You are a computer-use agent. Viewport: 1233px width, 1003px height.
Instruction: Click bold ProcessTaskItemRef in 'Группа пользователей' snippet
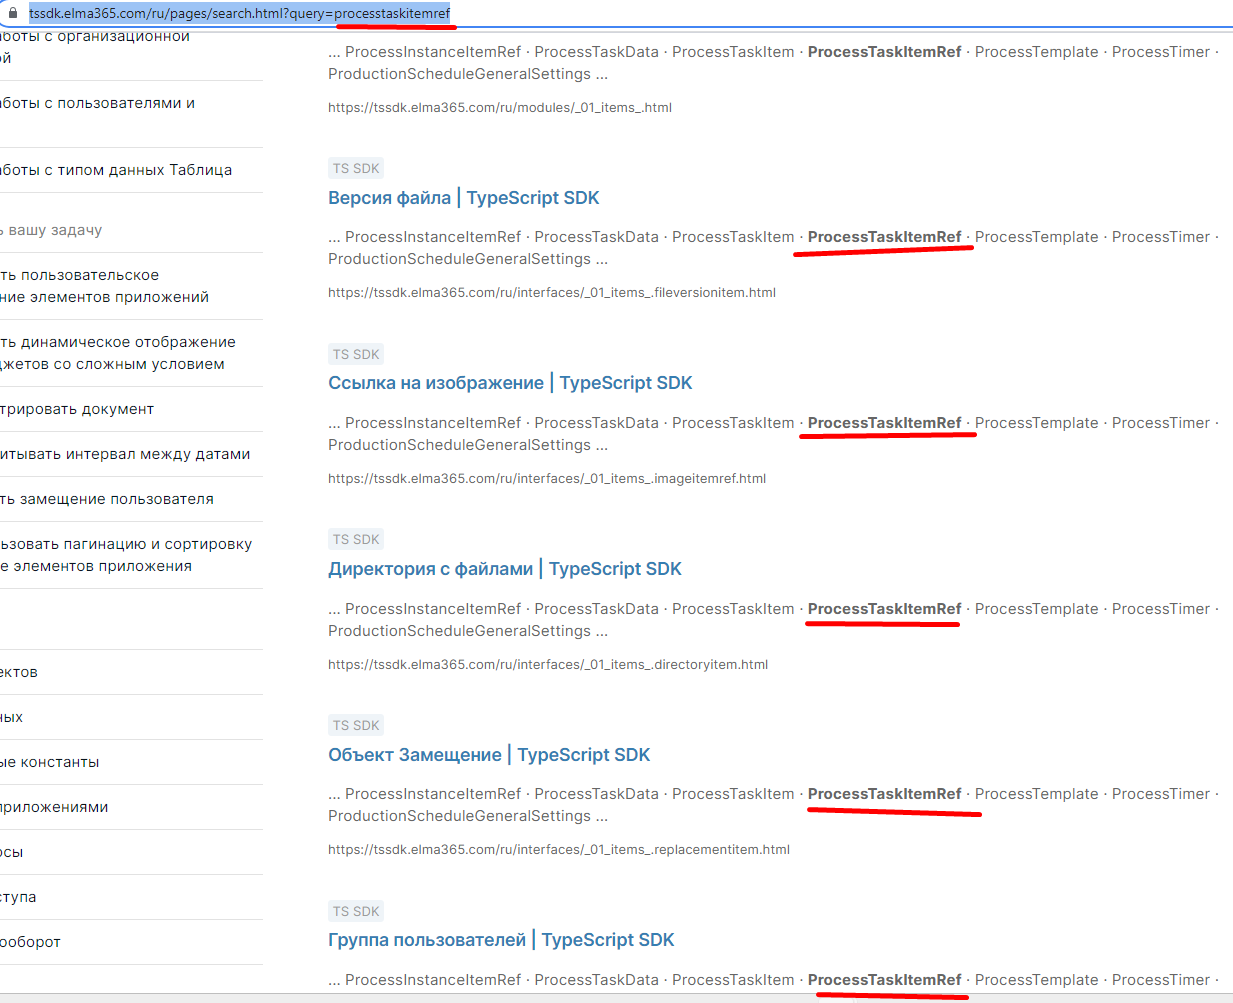coord(885,980)
